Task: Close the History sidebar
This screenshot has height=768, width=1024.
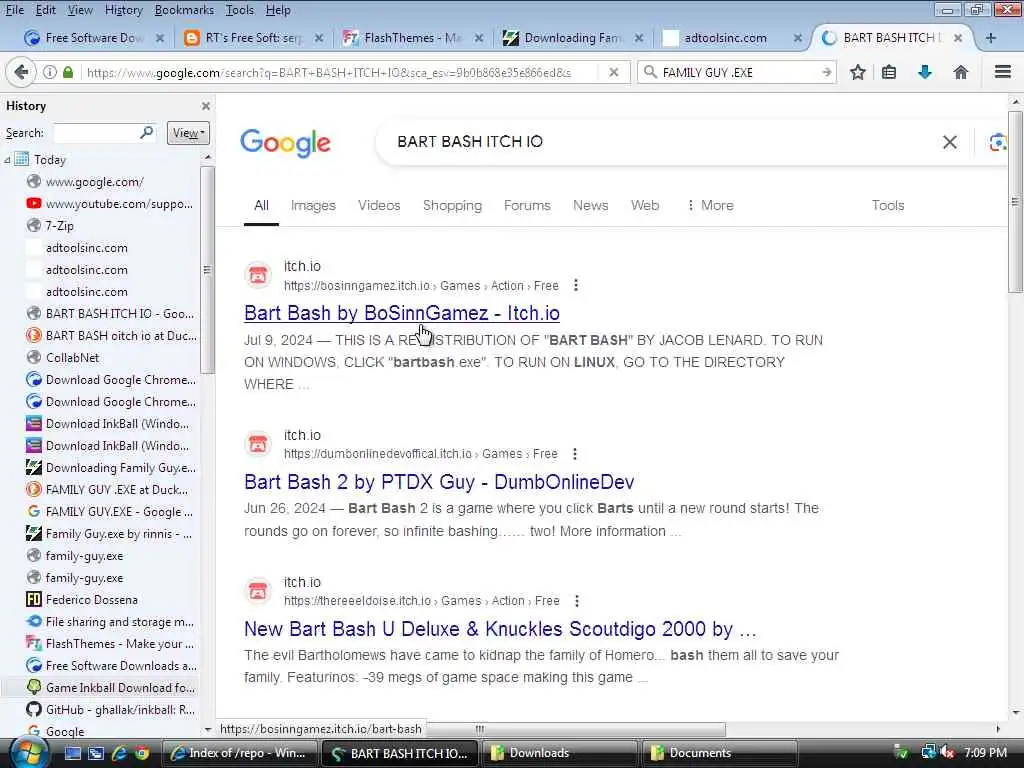Action: pos(206,106)
